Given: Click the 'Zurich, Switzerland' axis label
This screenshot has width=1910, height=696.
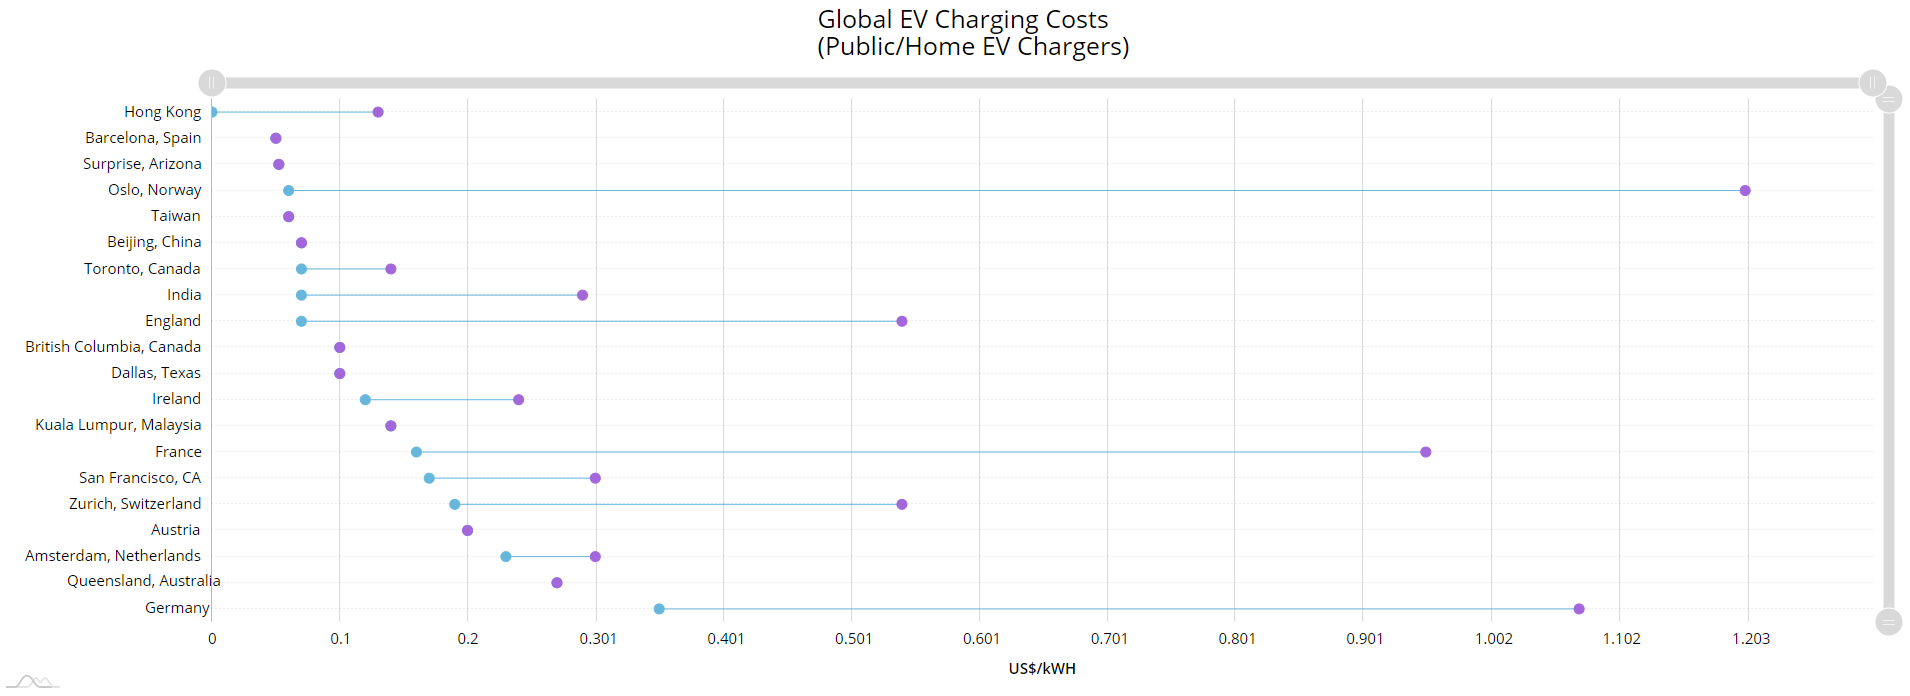Looking at the screenshot, I should [135, 504].
